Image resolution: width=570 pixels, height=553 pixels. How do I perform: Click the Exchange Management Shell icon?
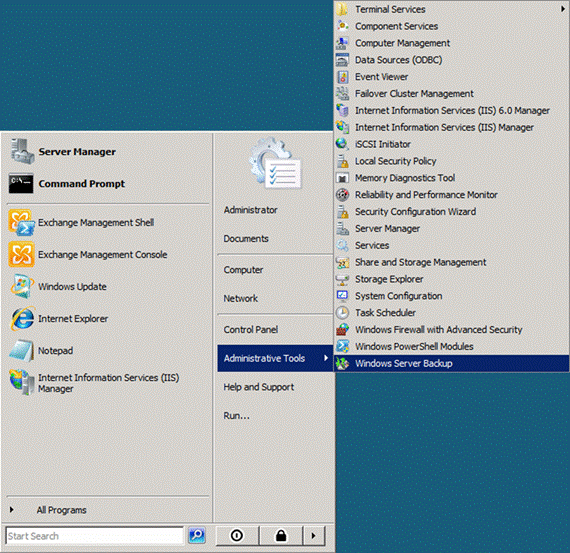(22, 223)
